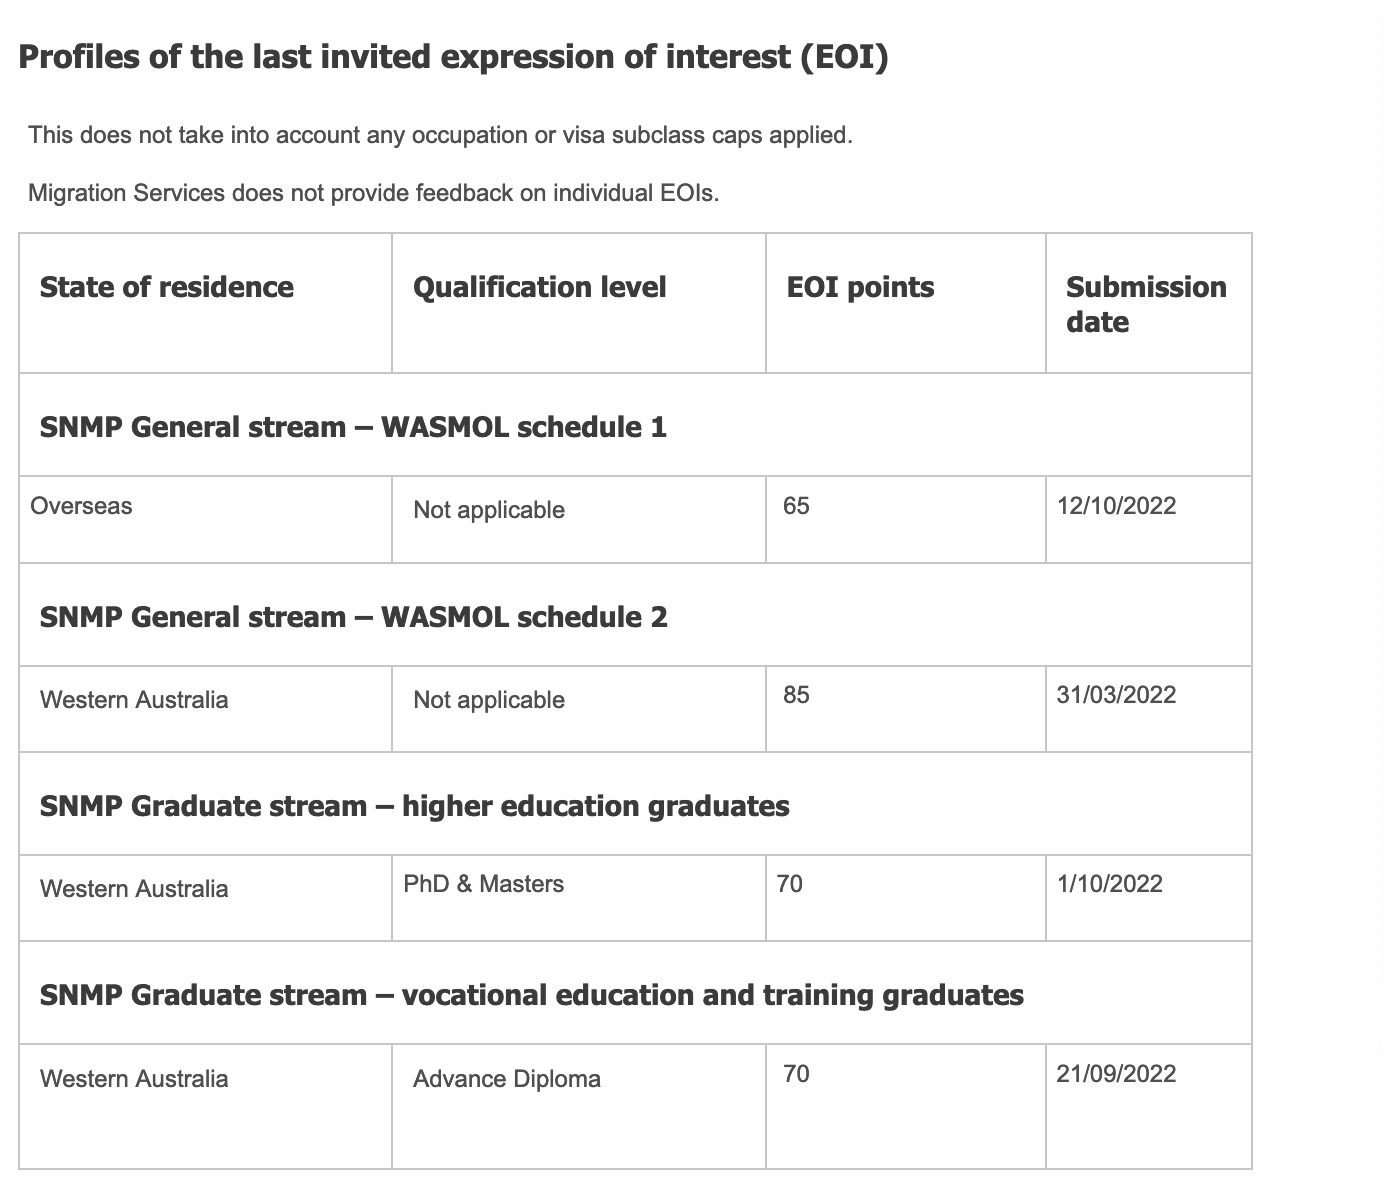Click the Submission date column header
Viewport: 1384px width, 1184px height.
coord(1146,304)
